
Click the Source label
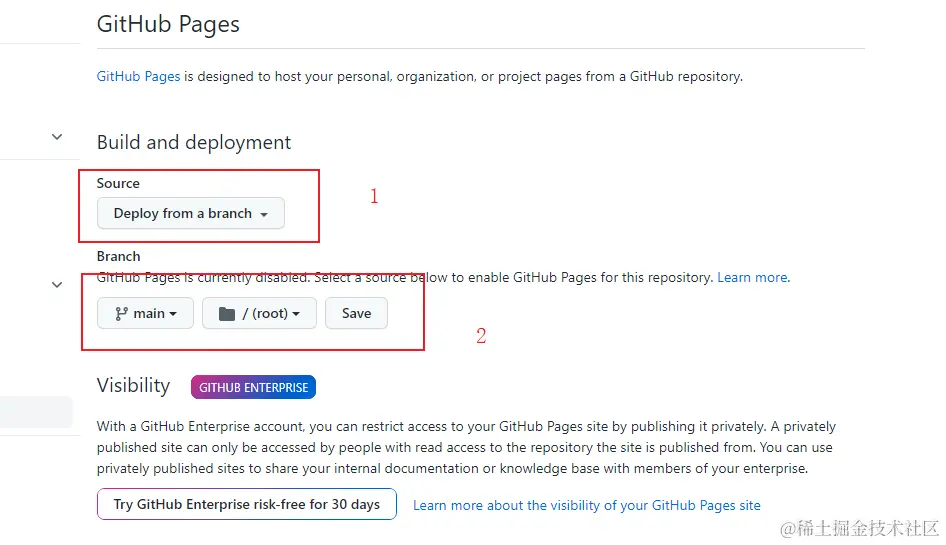118,183
